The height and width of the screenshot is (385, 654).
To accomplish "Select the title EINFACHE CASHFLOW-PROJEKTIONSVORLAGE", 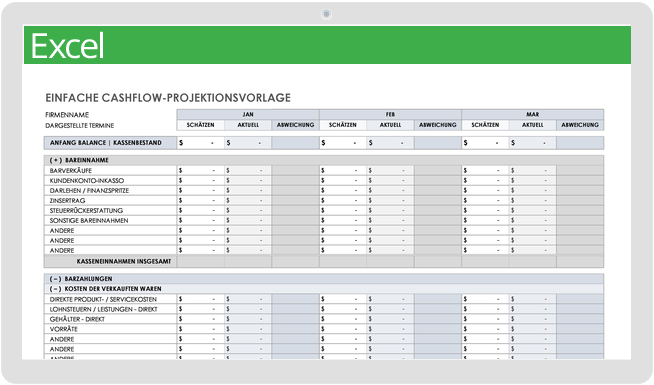I will [x=168, y=98].
